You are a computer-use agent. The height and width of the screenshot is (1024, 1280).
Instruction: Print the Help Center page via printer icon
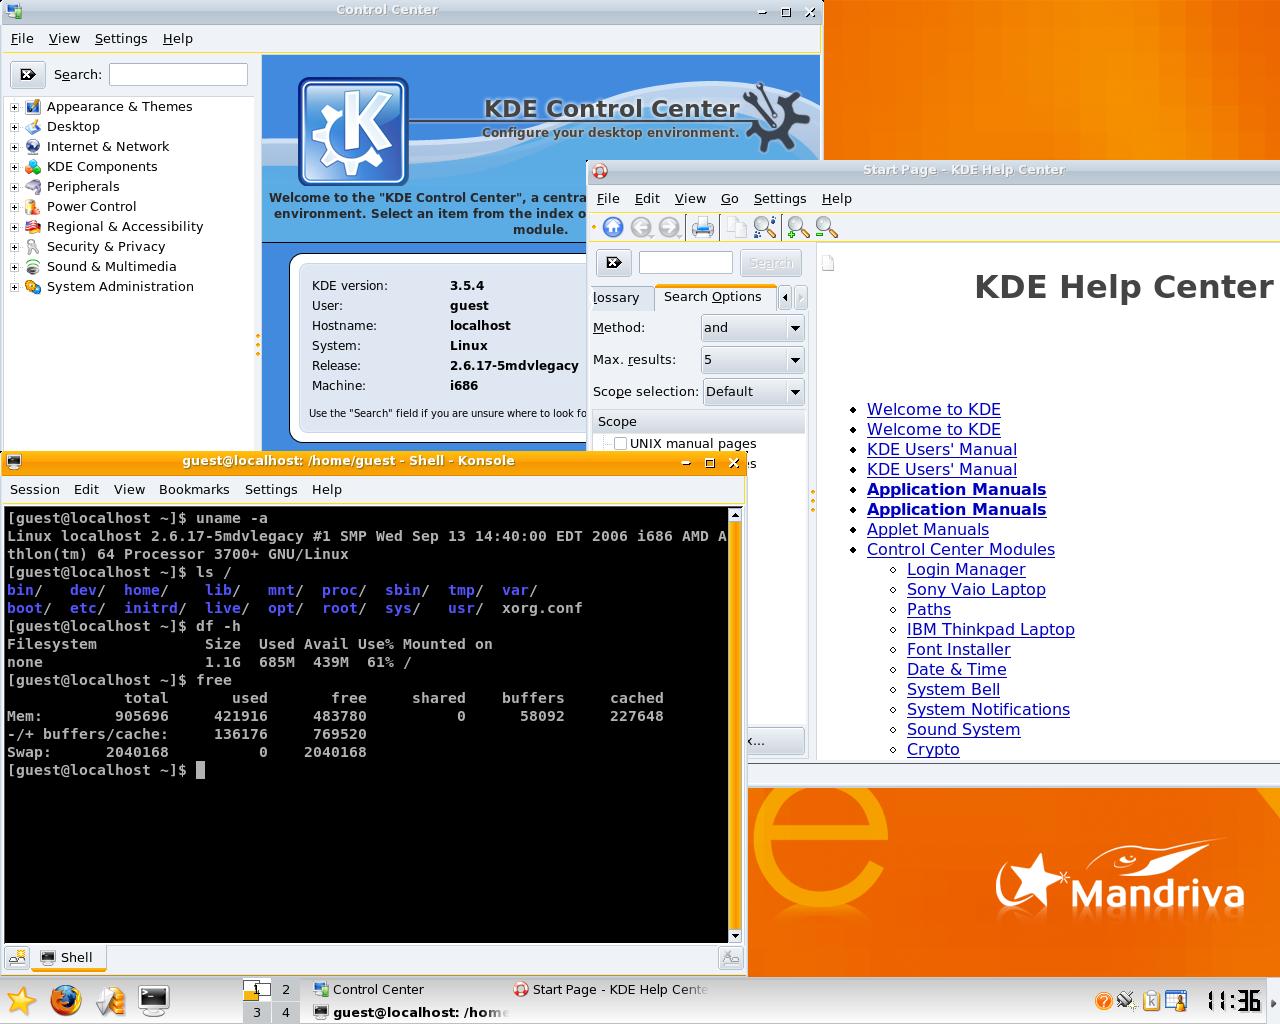pyautogui.click(x=703, y=228)
